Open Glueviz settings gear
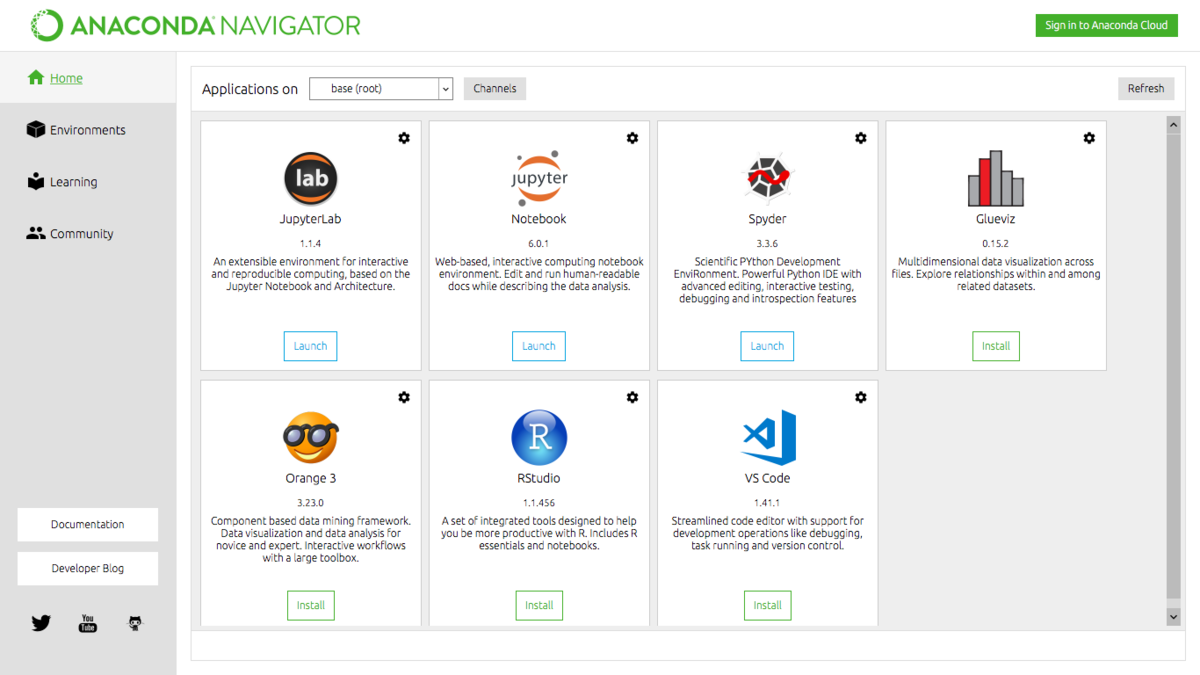Image resolution: width=1200 pixels, height=675 pixels. click(x=1089, y=138)
